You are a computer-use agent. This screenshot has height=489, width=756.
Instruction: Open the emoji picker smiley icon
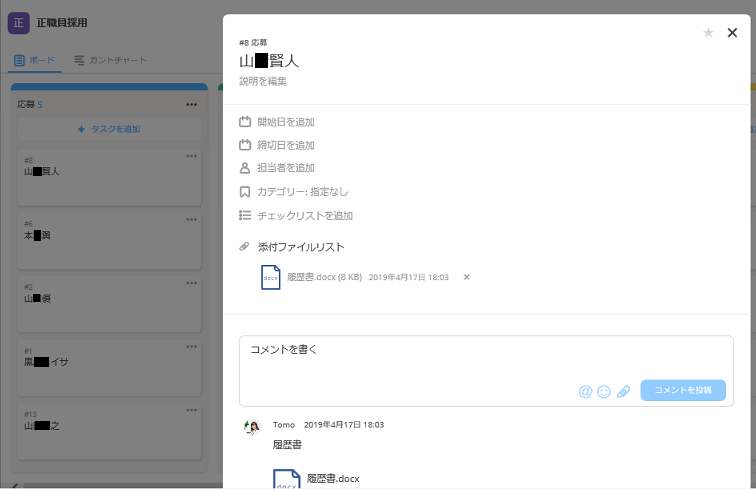[x=604, y=391]
